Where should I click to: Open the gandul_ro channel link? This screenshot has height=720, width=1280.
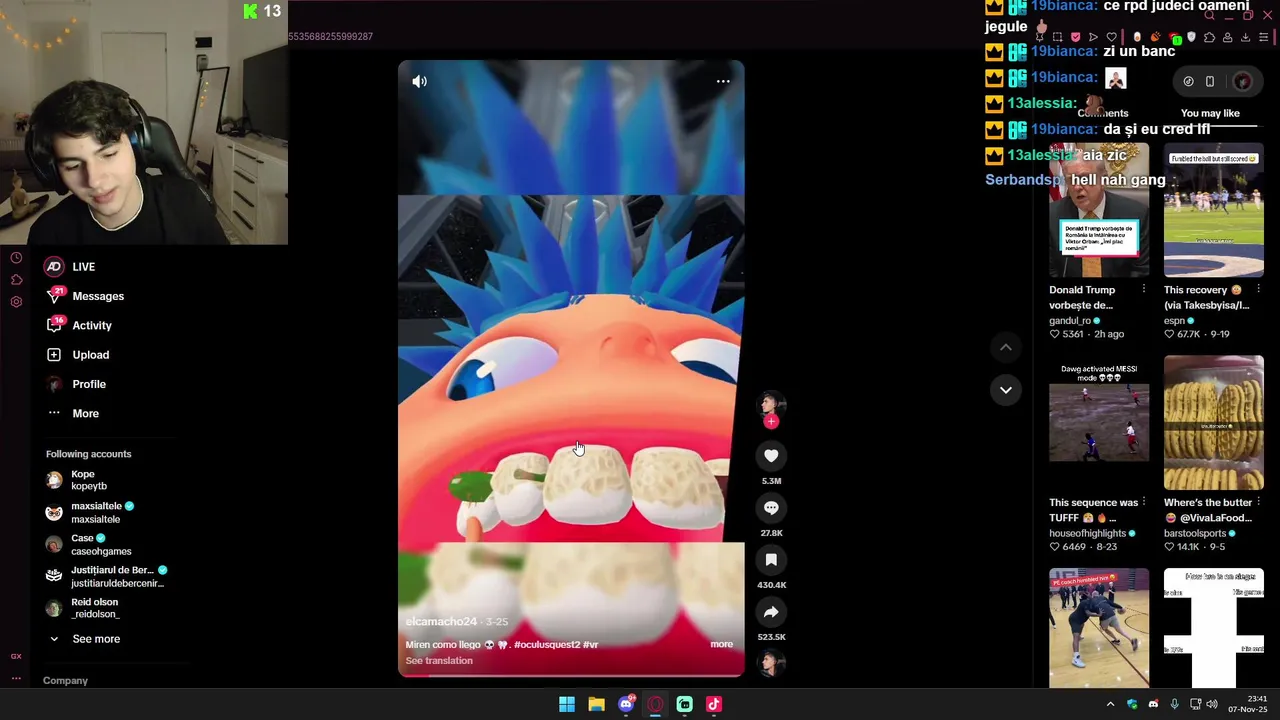pos(1070,321)
